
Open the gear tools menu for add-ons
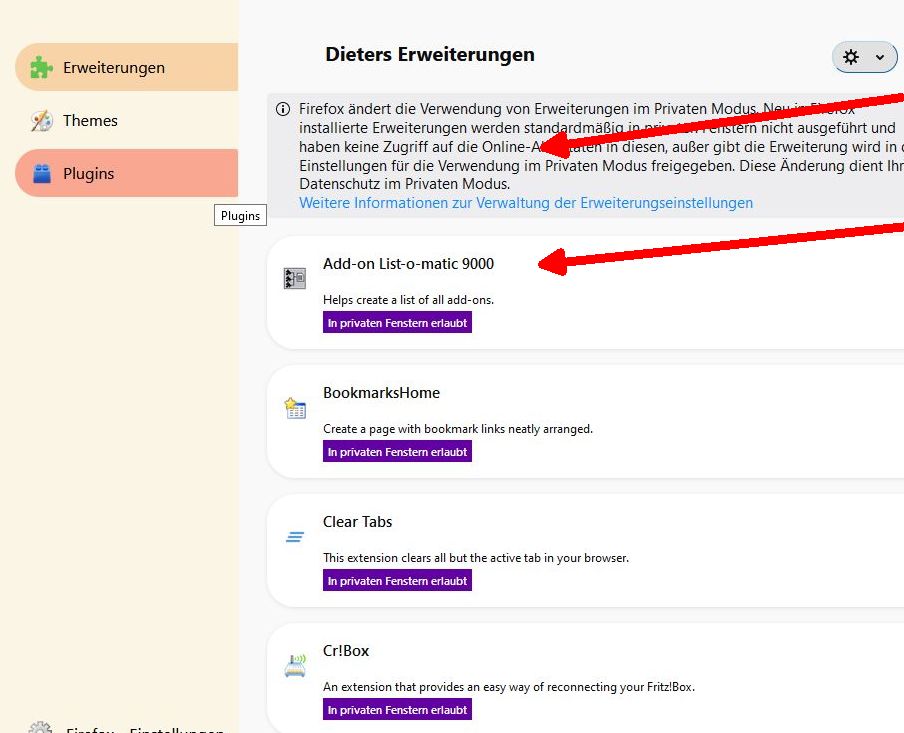pyautogui.click(x=864, y=57)
